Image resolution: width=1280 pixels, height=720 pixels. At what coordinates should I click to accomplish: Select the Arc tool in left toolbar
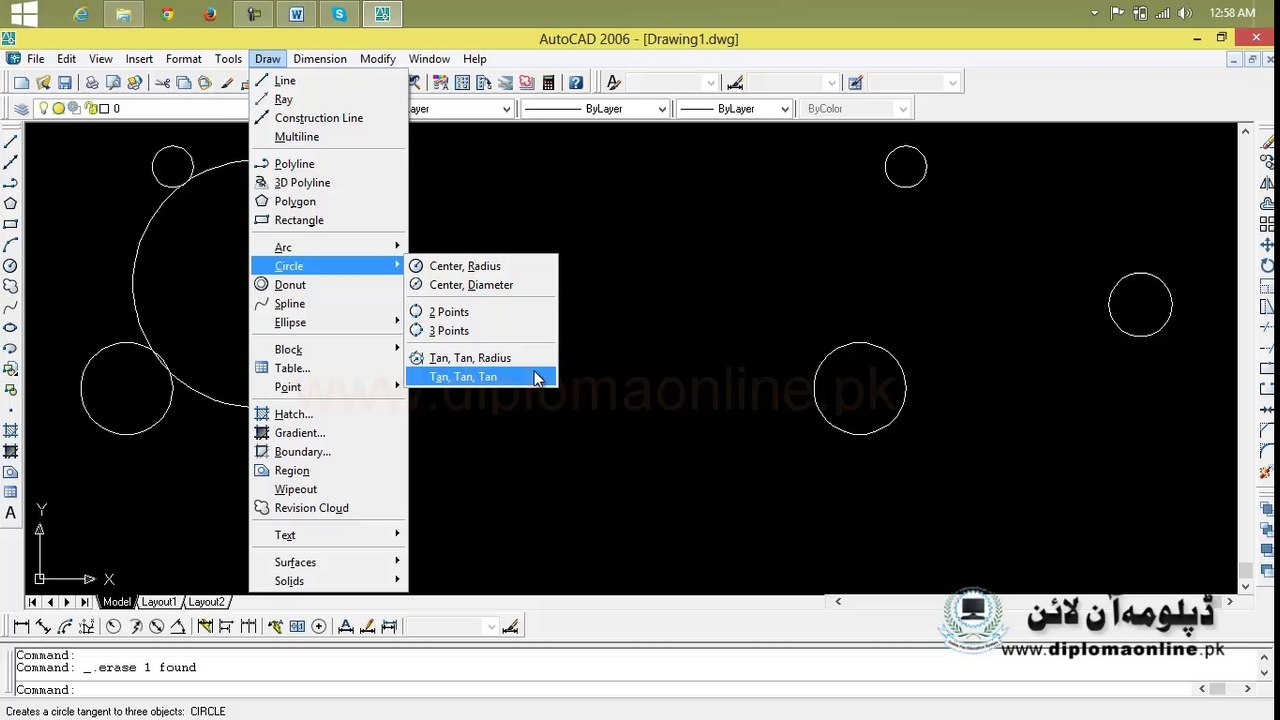click(x=11, y=245)
